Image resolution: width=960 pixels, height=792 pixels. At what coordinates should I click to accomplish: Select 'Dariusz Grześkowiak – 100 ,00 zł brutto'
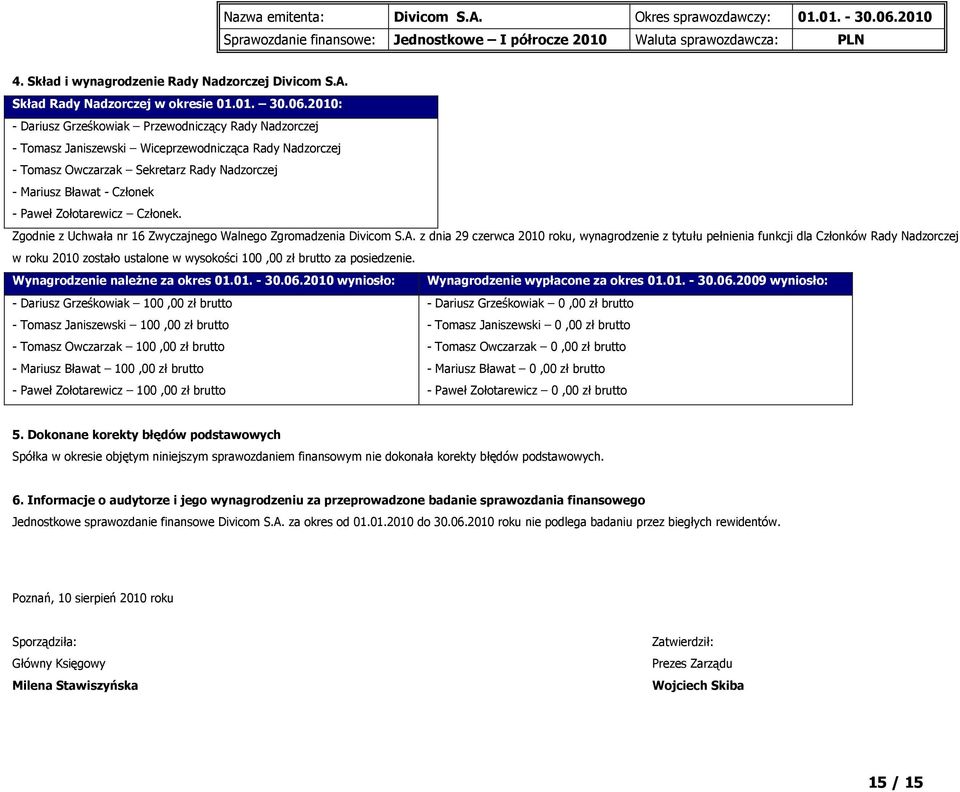[122, 304]
